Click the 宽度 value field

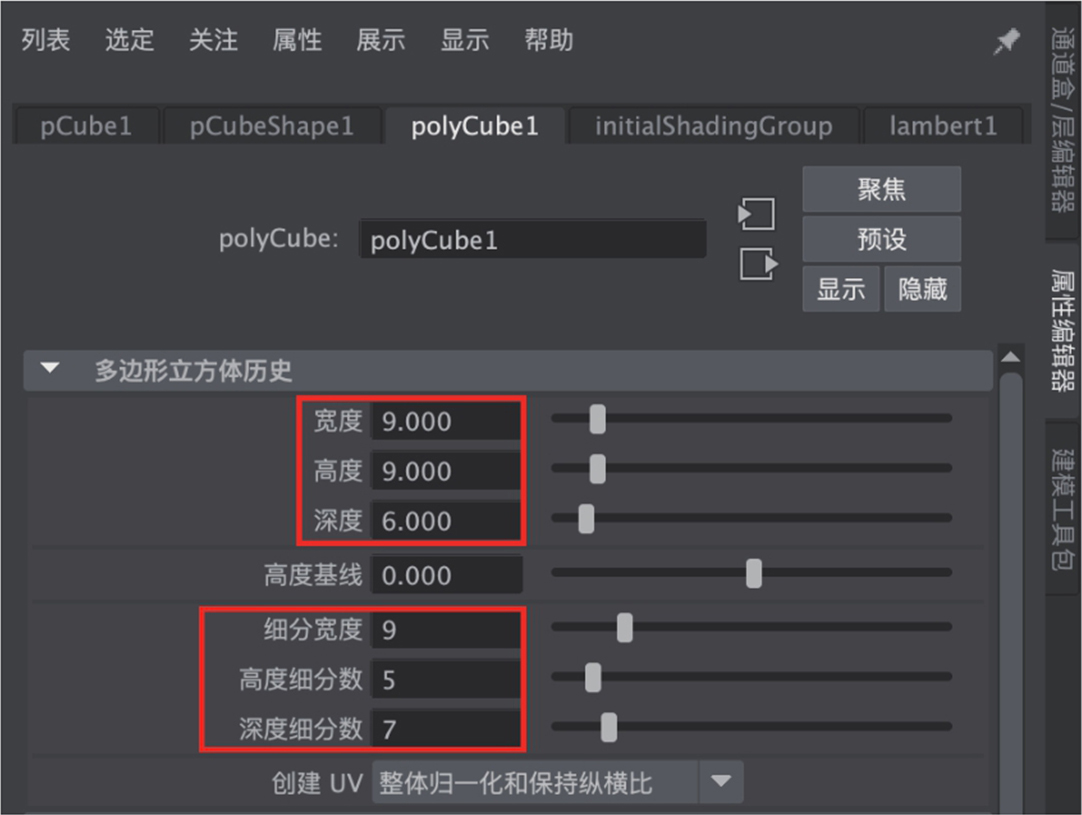[446, 421]
